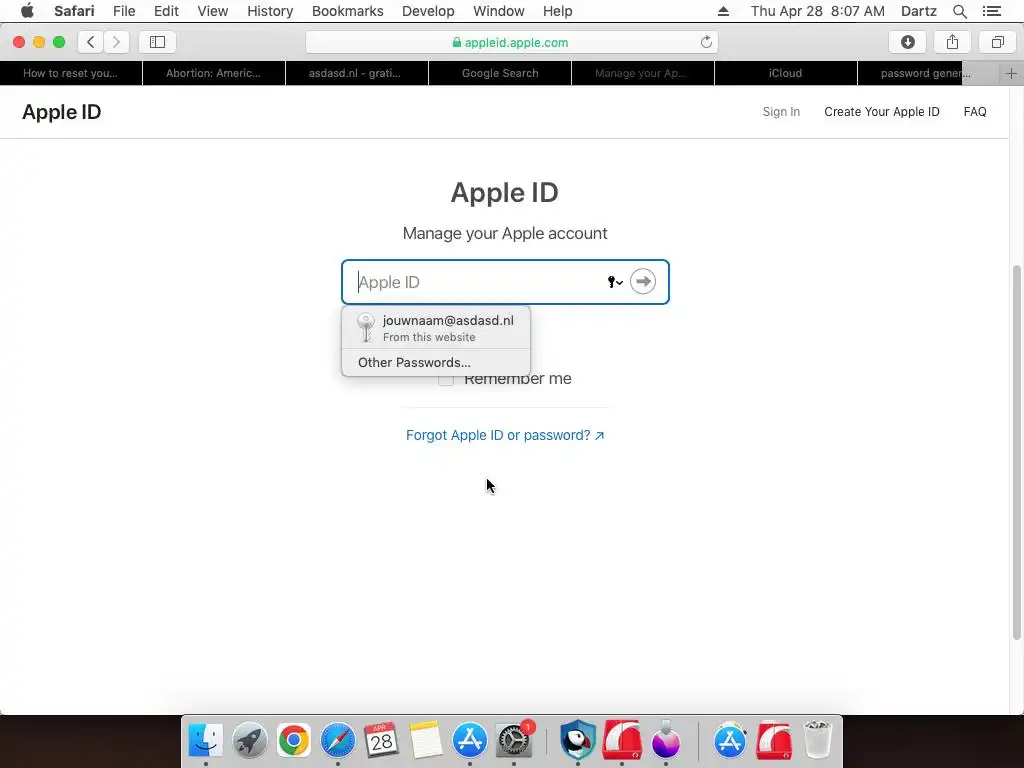This screenshot has width=1024, height=768.
Task: Reload the appleid.apple.com page
Action: point(706,42)
